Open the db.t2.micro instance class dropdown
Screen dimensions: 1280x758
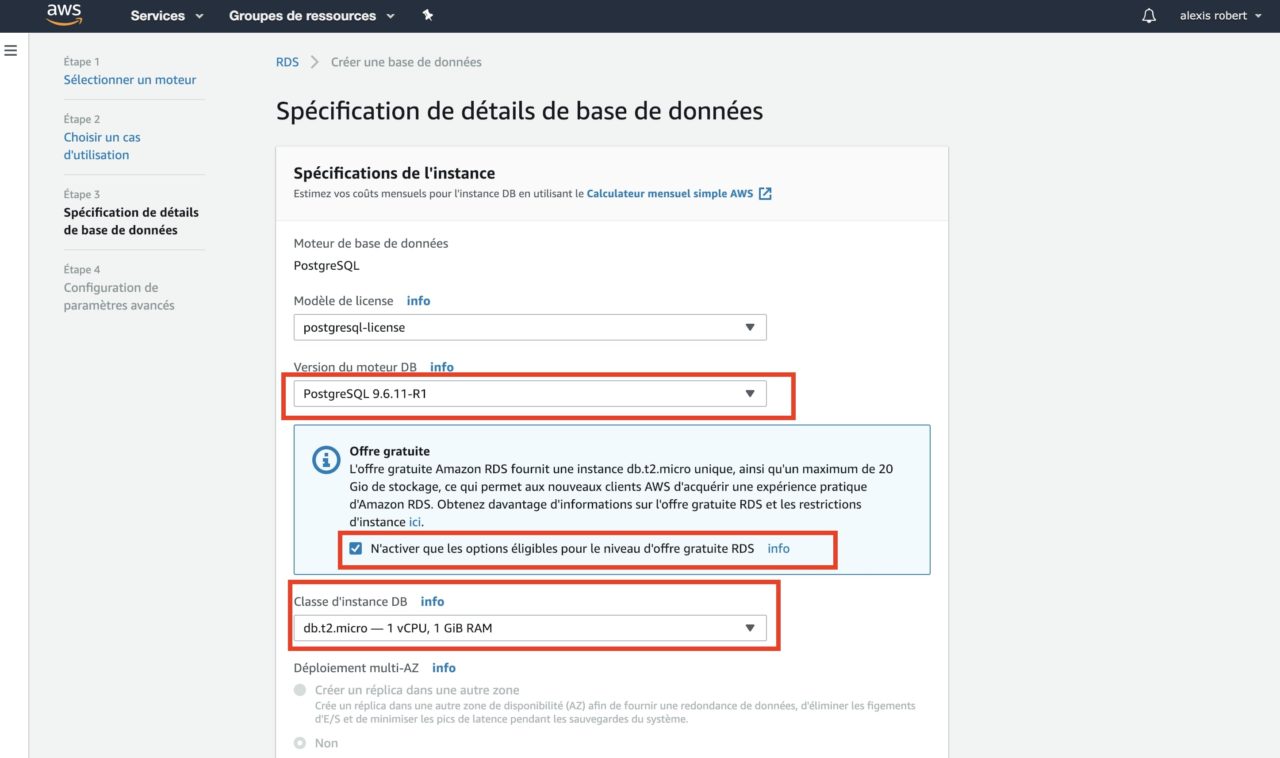530,628
